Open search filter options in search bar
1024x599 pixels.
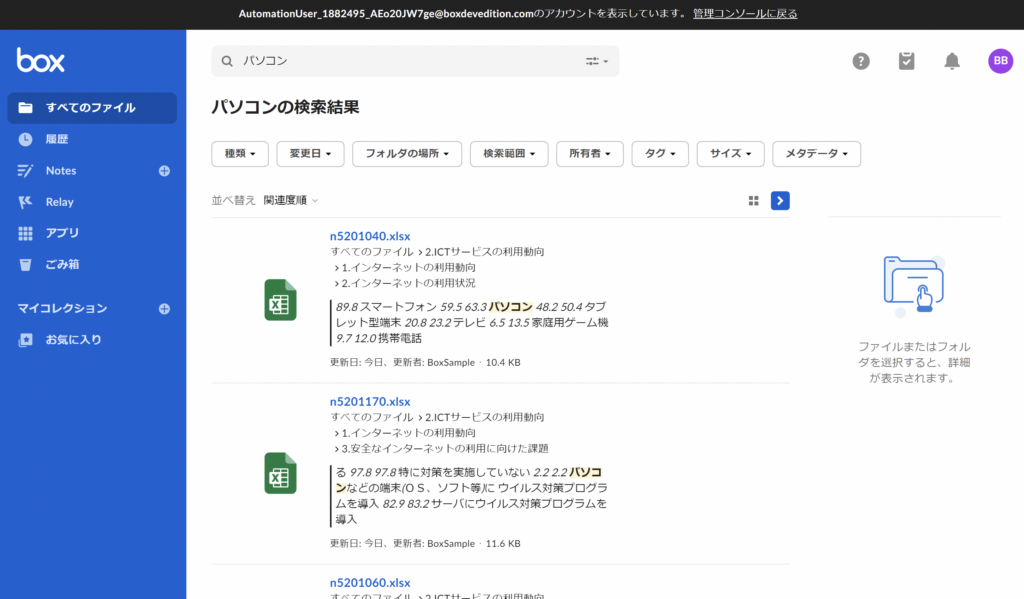coord(596,61)
